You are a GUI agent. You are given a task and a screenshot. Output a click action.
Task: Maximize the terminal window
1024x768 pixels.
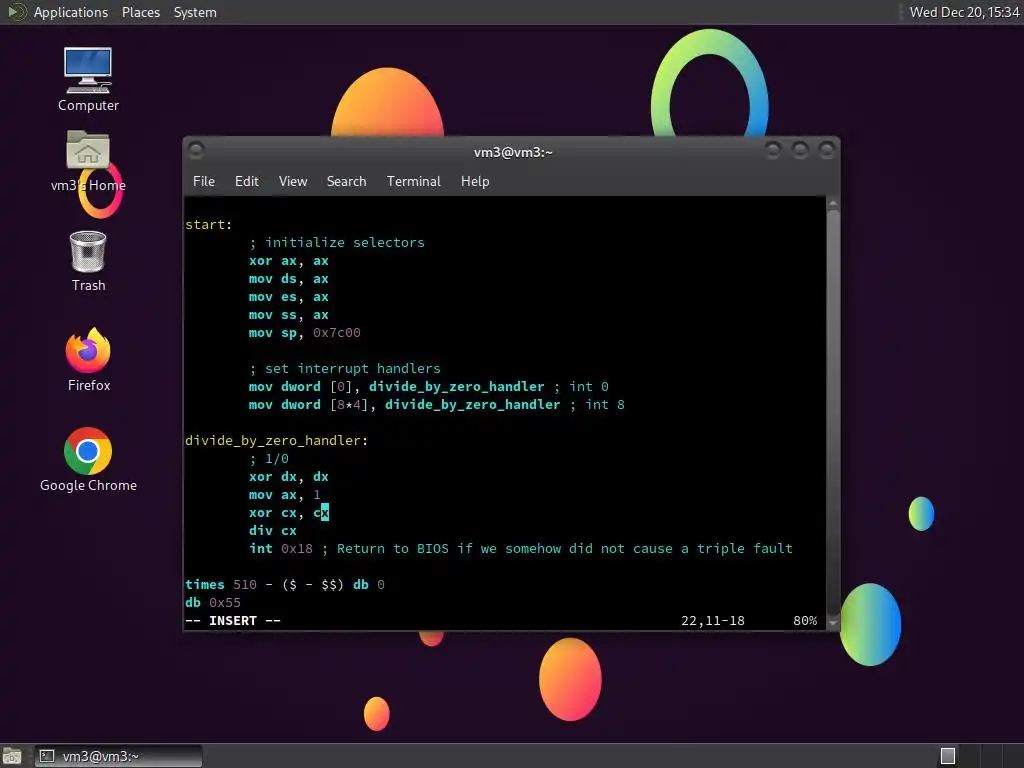(x=799, y=151)
